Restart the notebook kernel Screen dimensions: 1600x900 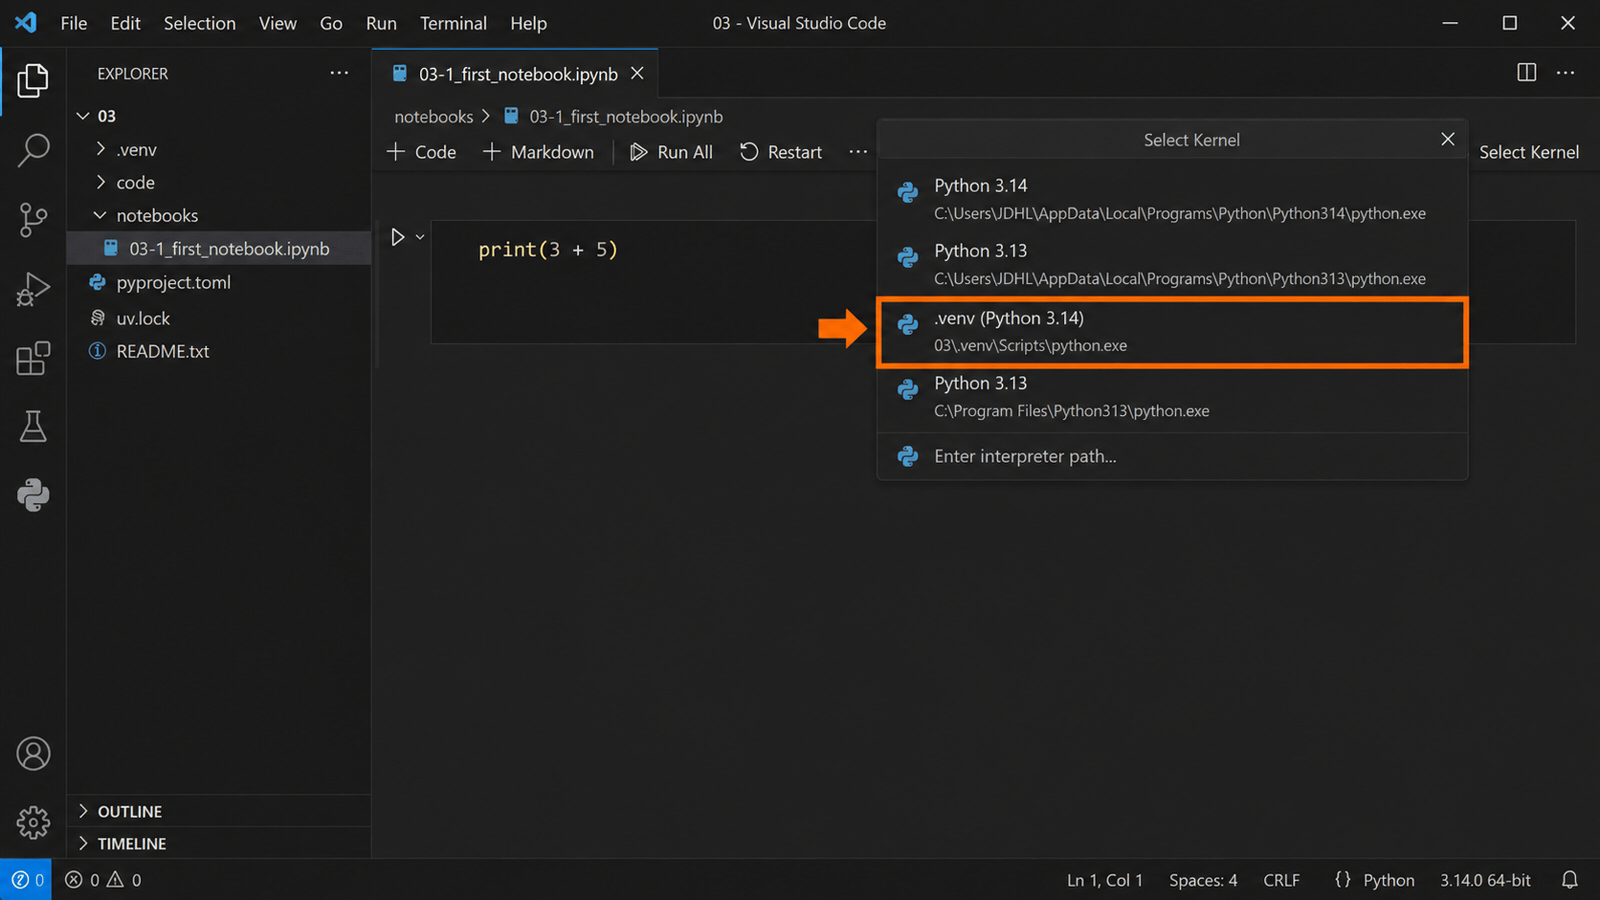coord(781,152)
